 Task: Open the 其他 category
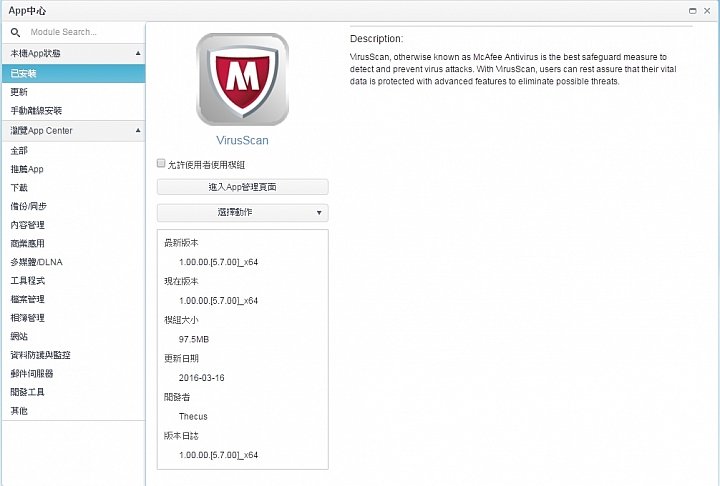(x=73, y=411)
